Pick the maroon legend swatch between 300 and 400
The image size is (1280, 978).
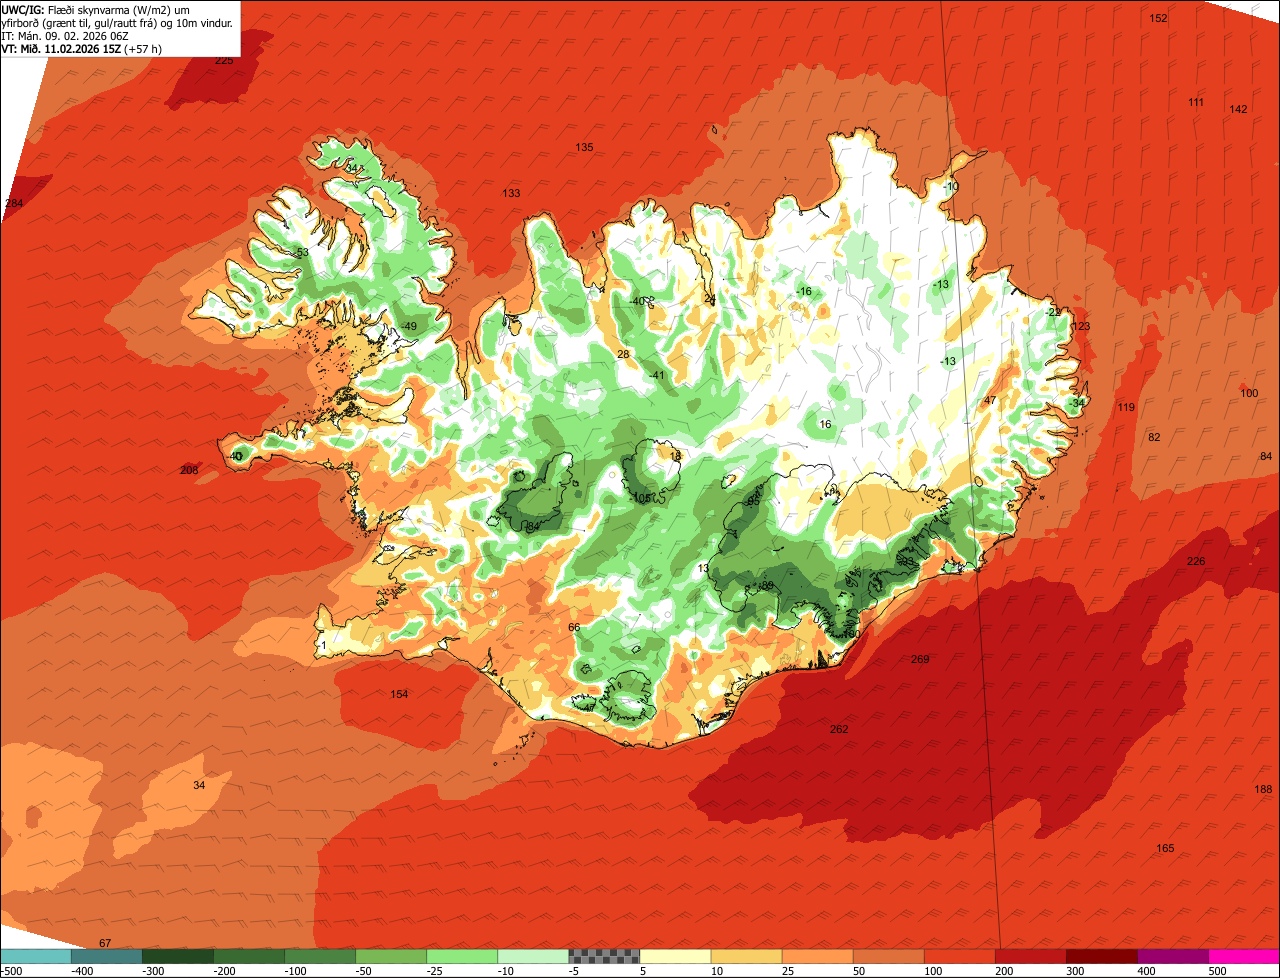pyautogui.click(x=1100, y=957)
